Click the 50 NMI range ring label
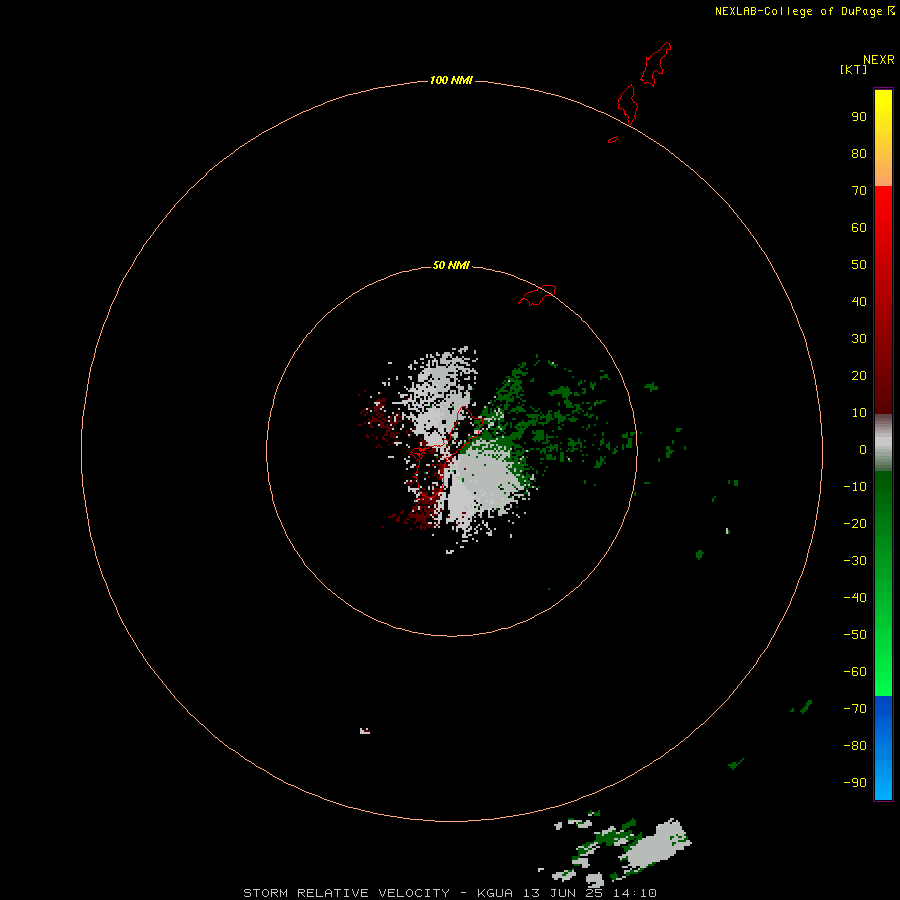 pos(451,265)
